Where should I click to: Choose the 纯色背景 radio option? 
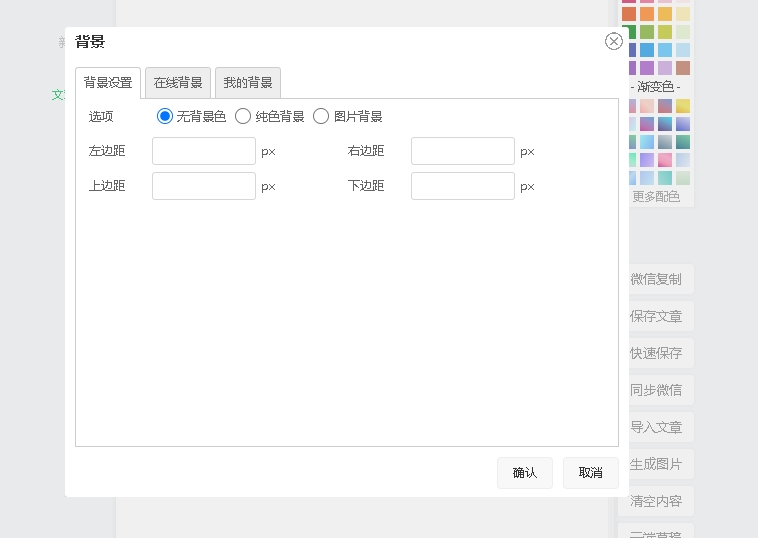[x=243, y=116]
